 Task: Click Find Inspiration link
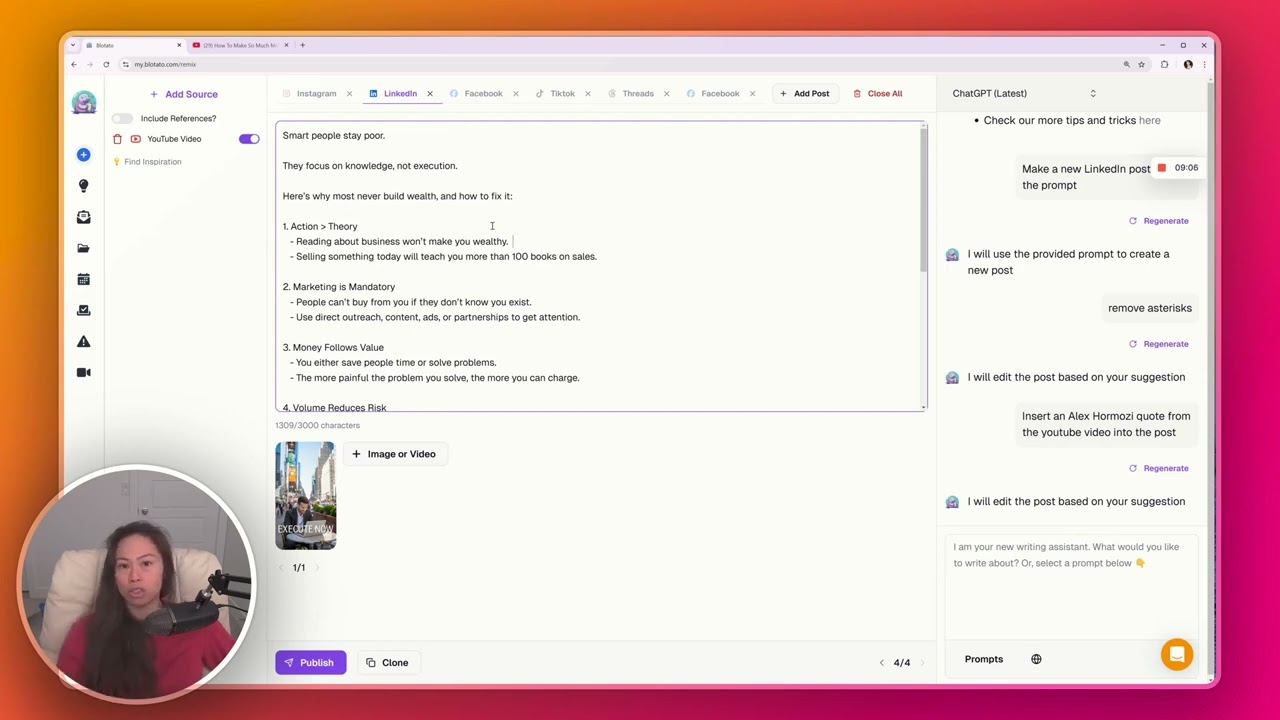147,162
